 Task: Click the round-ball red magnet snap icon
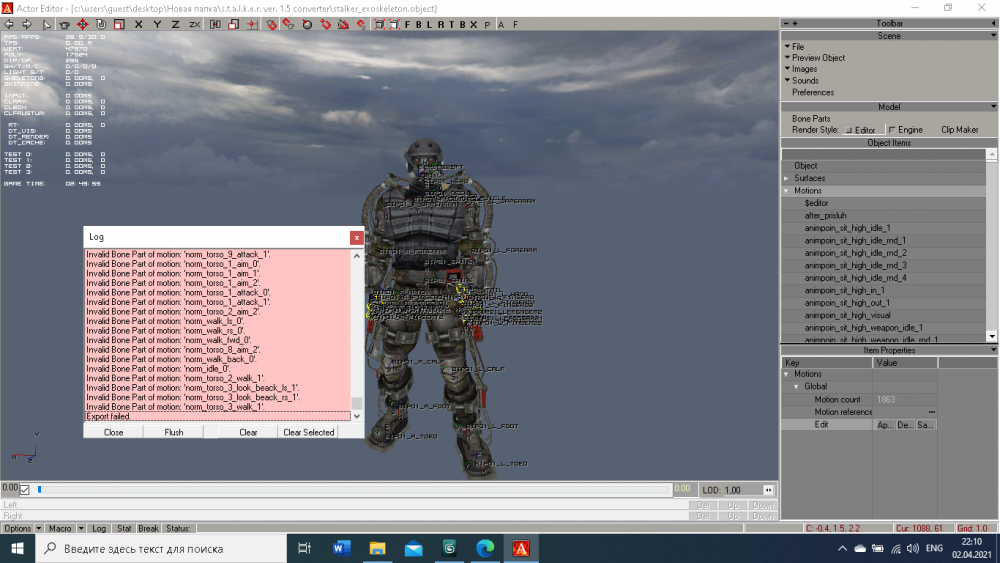click(307, 24)
